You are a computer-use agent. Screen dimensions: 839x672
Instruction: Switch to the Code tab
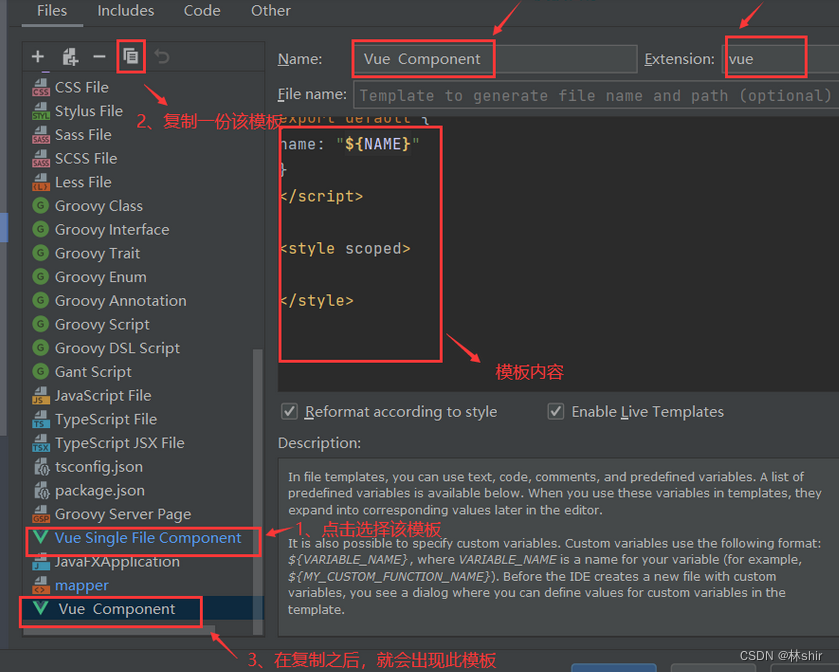pyautogui.click(x=202, y=11)
